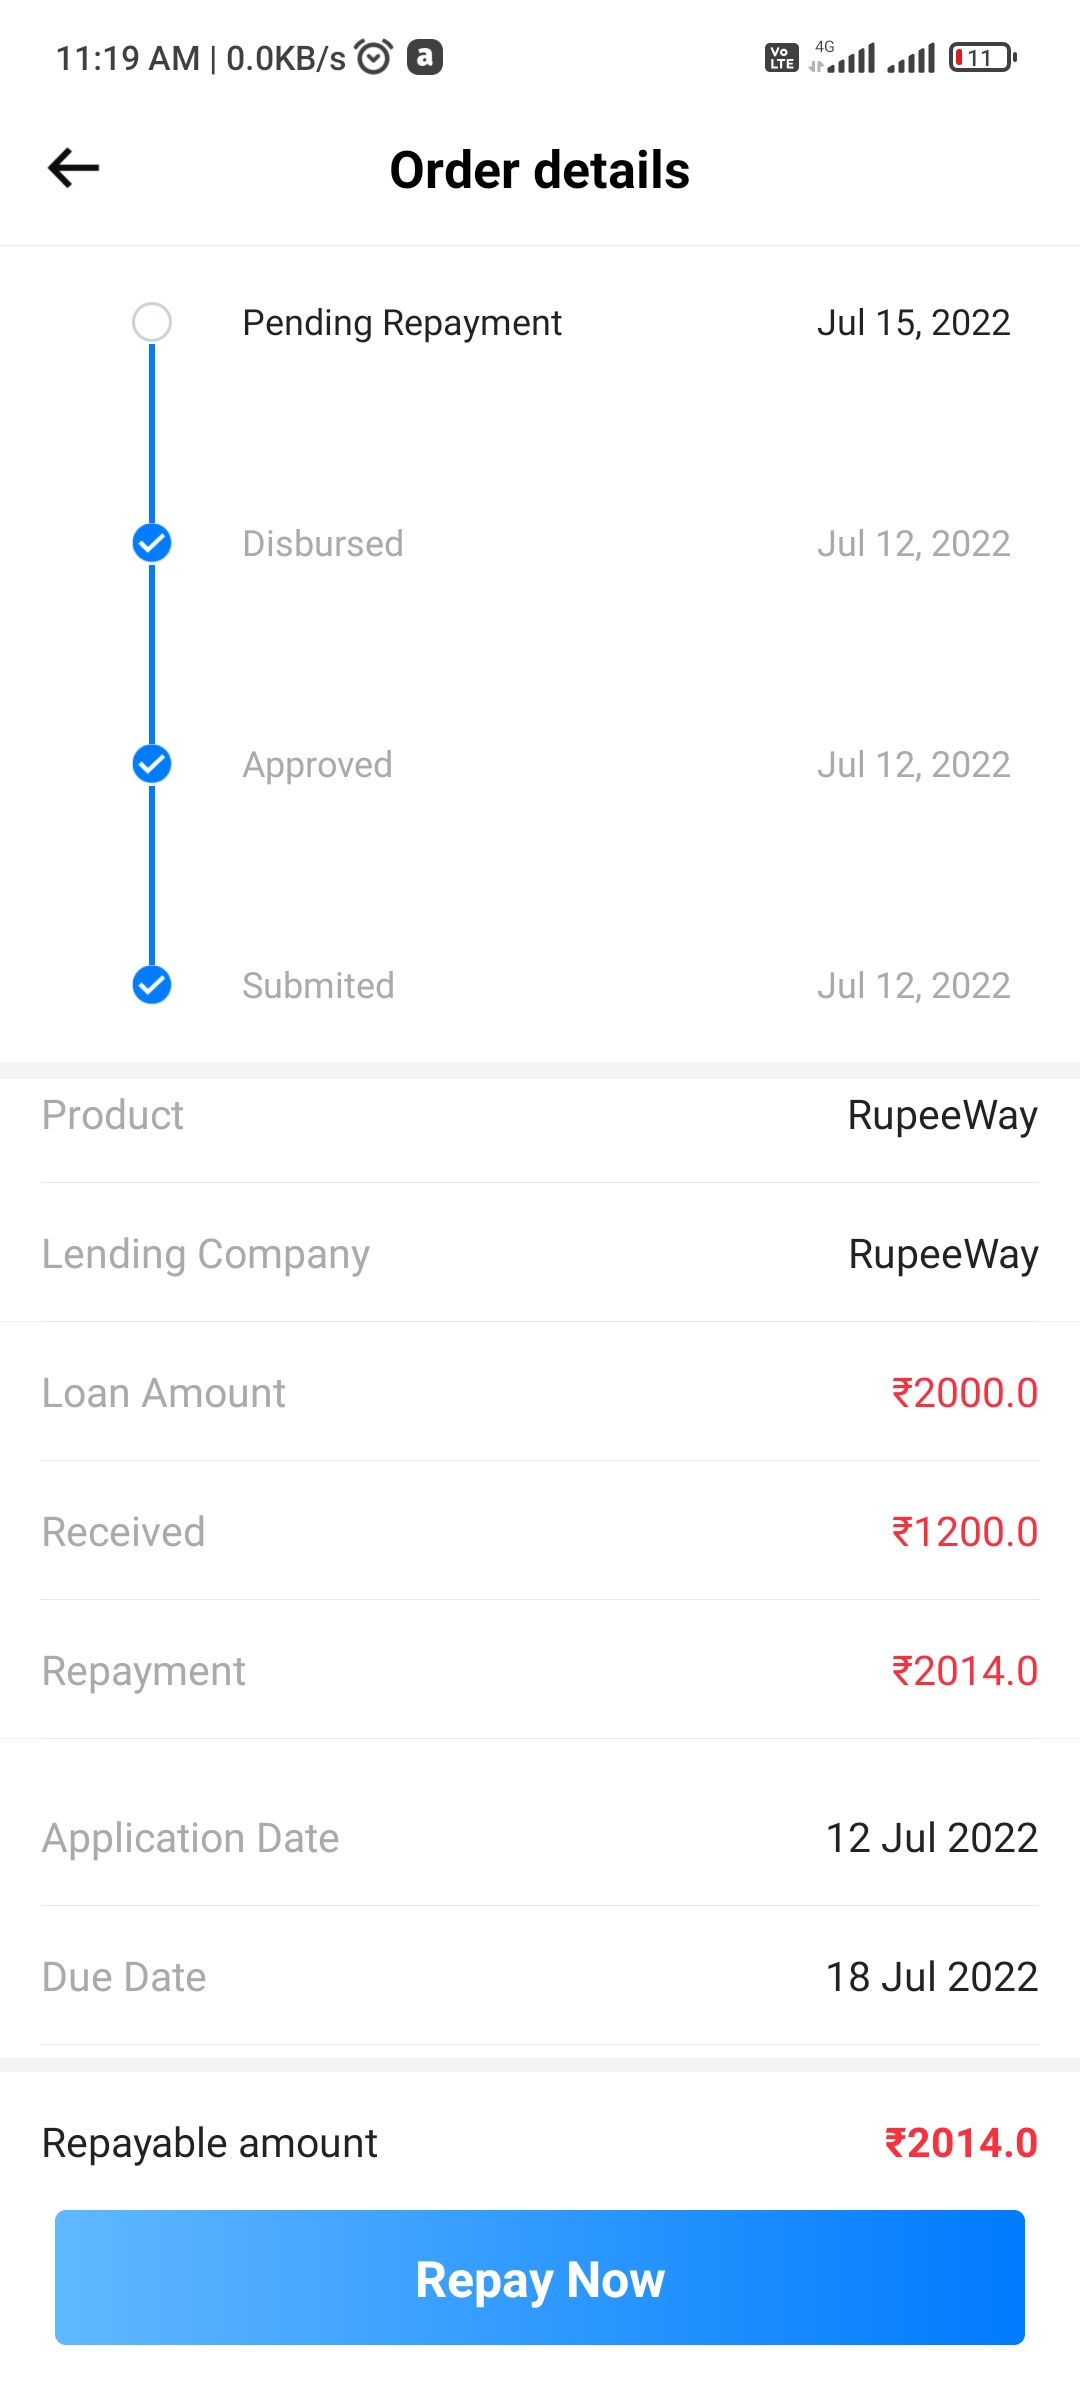Tap the Application Date row
The width and height of the screenshot is (1080, 2400).
(540, 1838)
